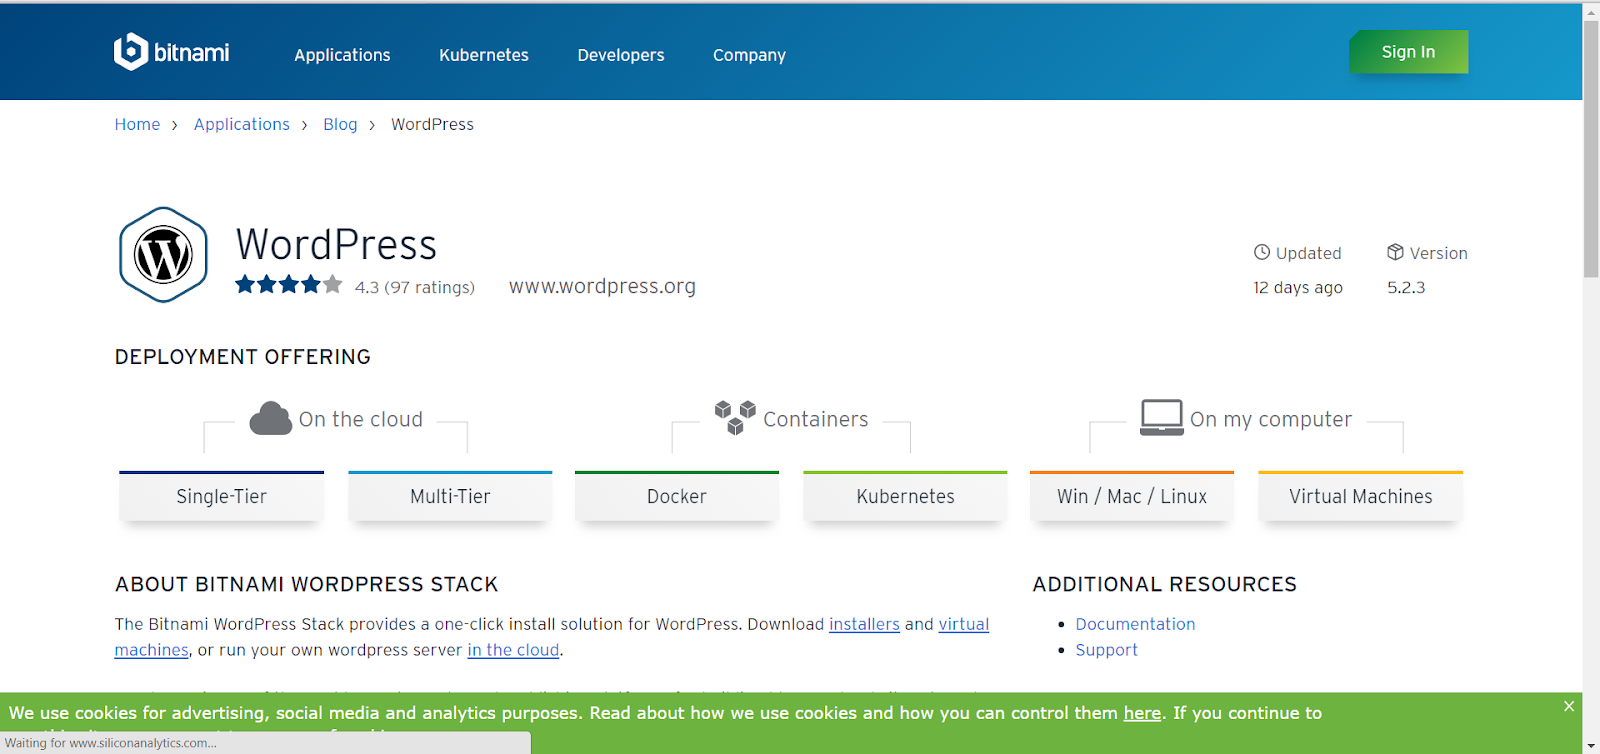Click the WordPress page title heading
The height and width of the screenshot is (754, 1600).
[x=336, y=245]
